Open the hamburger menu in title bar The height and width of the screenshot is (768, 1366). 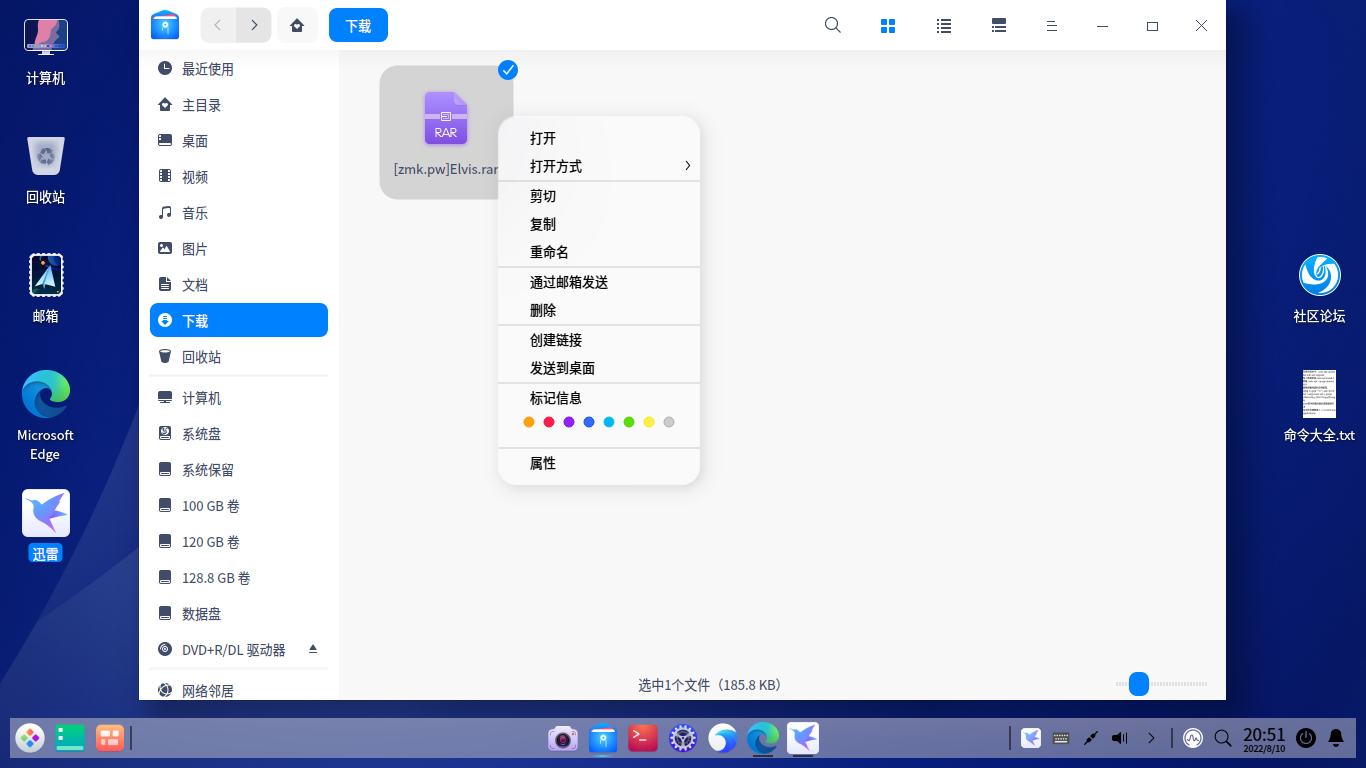(x=1051, y=25)
